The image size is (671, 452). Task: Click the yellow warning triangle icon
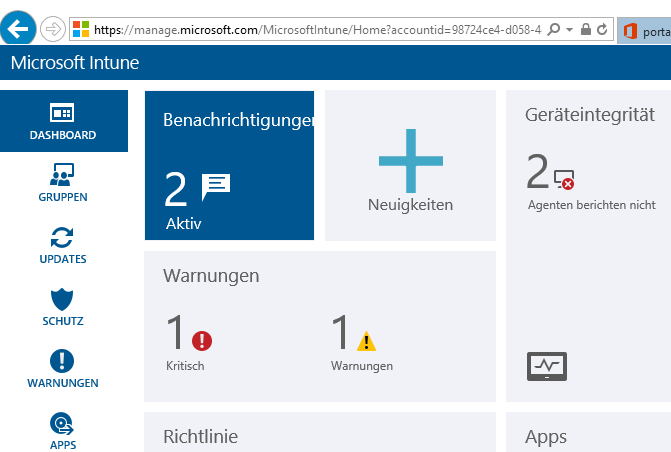point(366,341)
